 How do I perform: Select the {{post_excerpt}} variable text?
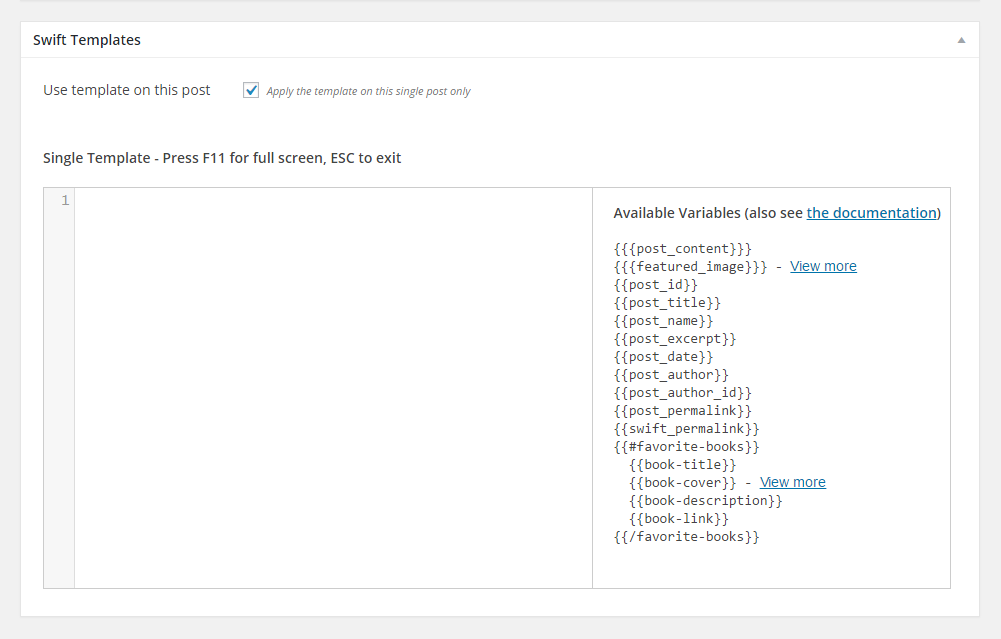click(x=675, y=338)
